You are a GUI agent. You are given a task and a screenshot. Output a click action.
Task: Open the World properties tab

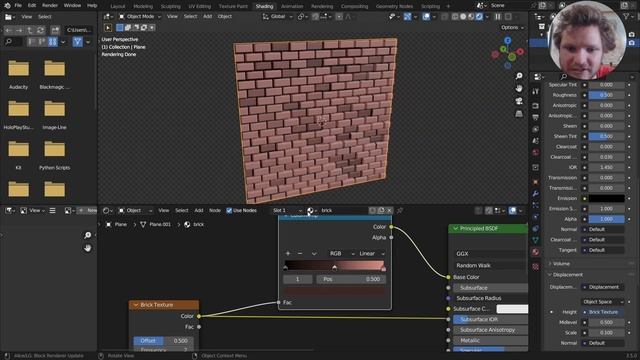536,152
